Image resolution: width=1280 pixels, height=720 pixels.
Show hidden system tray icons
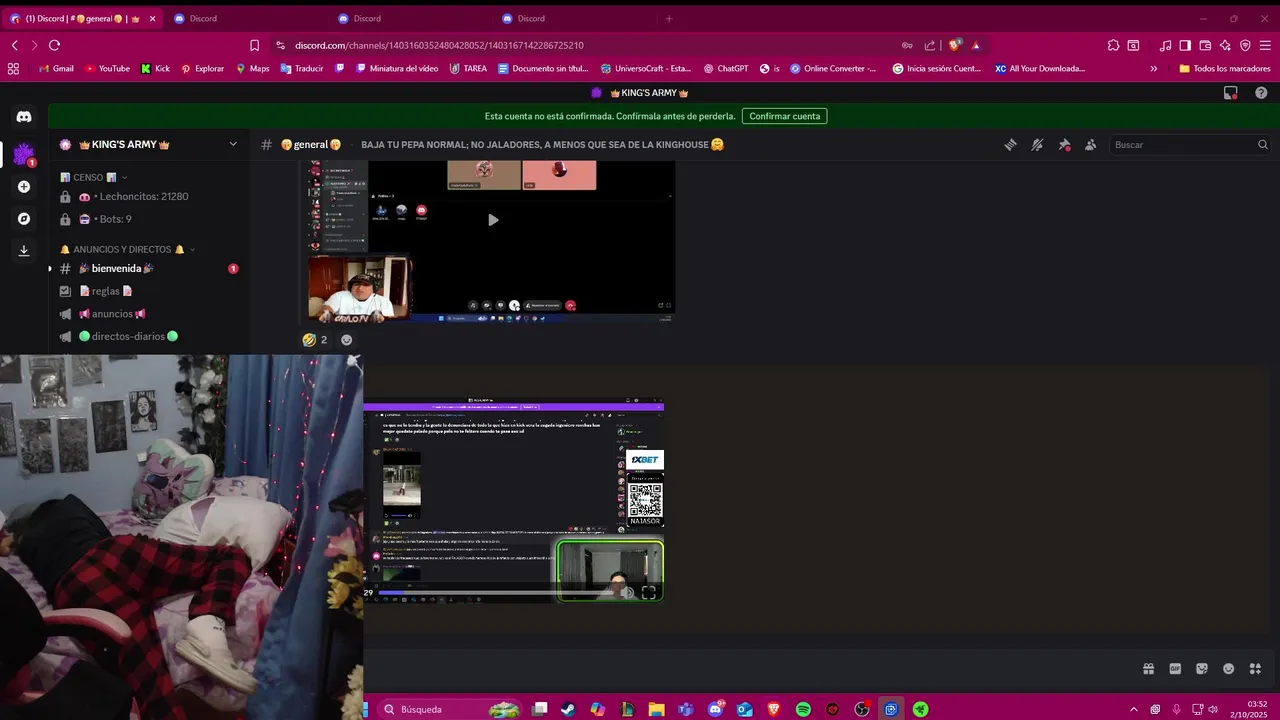tap(1133, 709)
